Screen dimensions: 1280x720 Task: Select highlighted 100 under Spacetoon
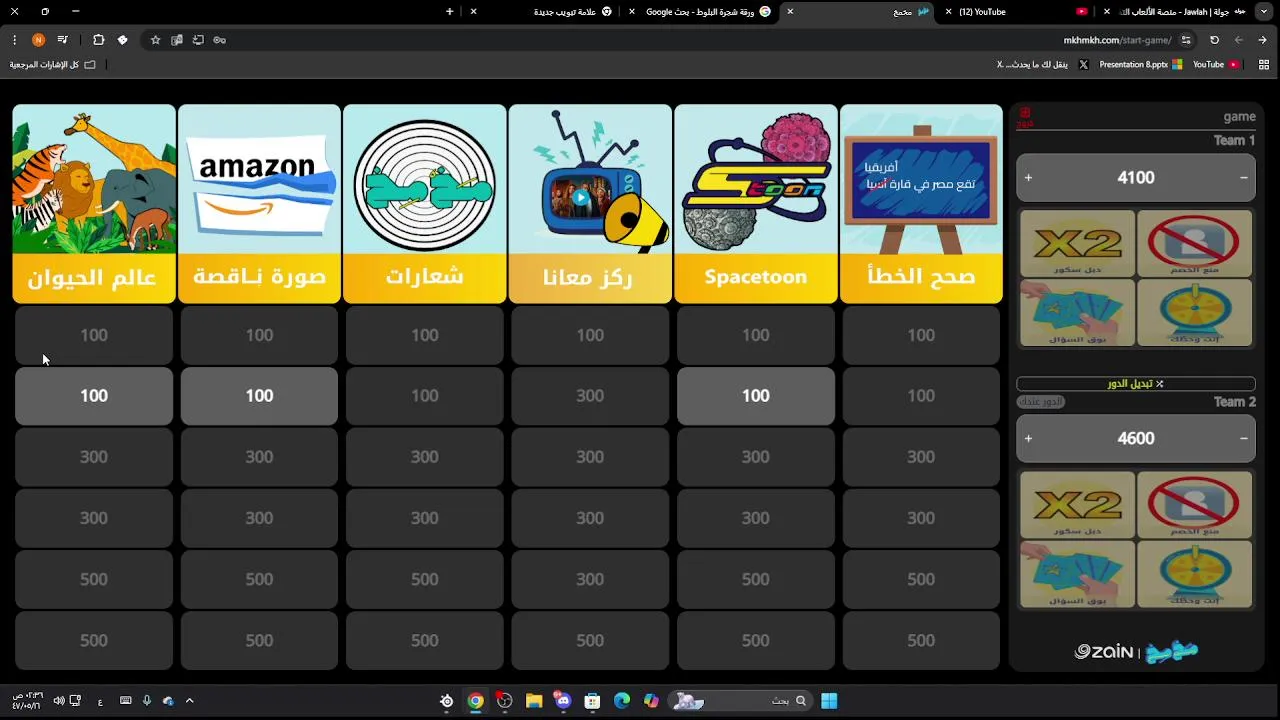pyautogui.click(x=756, y=396)
